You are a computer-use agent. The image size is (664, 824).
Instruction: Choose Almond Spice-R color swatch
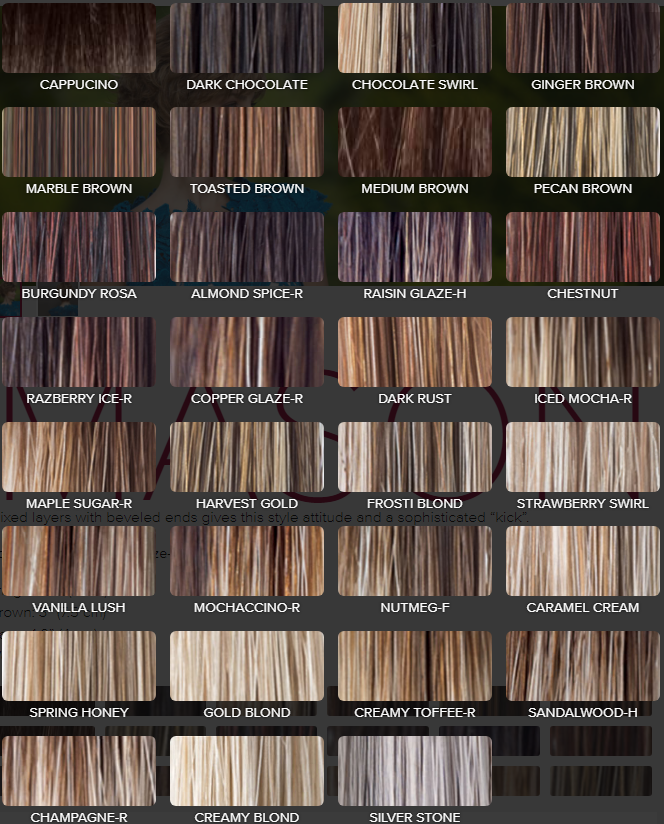click(247, 247)
